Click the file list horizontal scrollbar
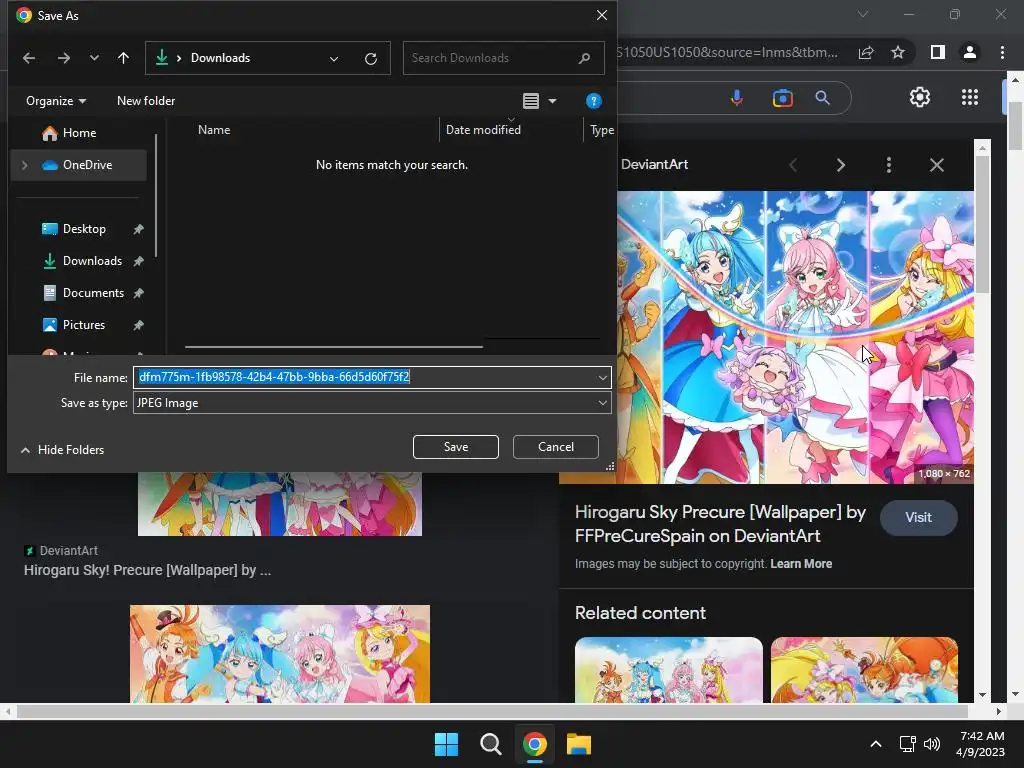1024x768 pixels. pyautogui.click(x=334, y=346)
